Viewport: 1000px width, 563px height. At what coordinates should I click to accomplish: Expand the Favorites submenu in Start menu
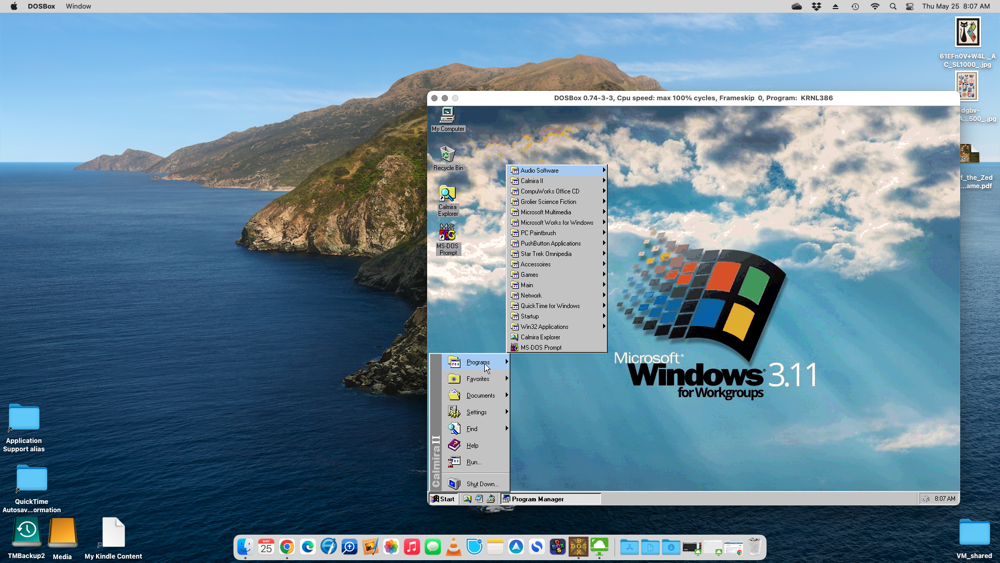478,379
